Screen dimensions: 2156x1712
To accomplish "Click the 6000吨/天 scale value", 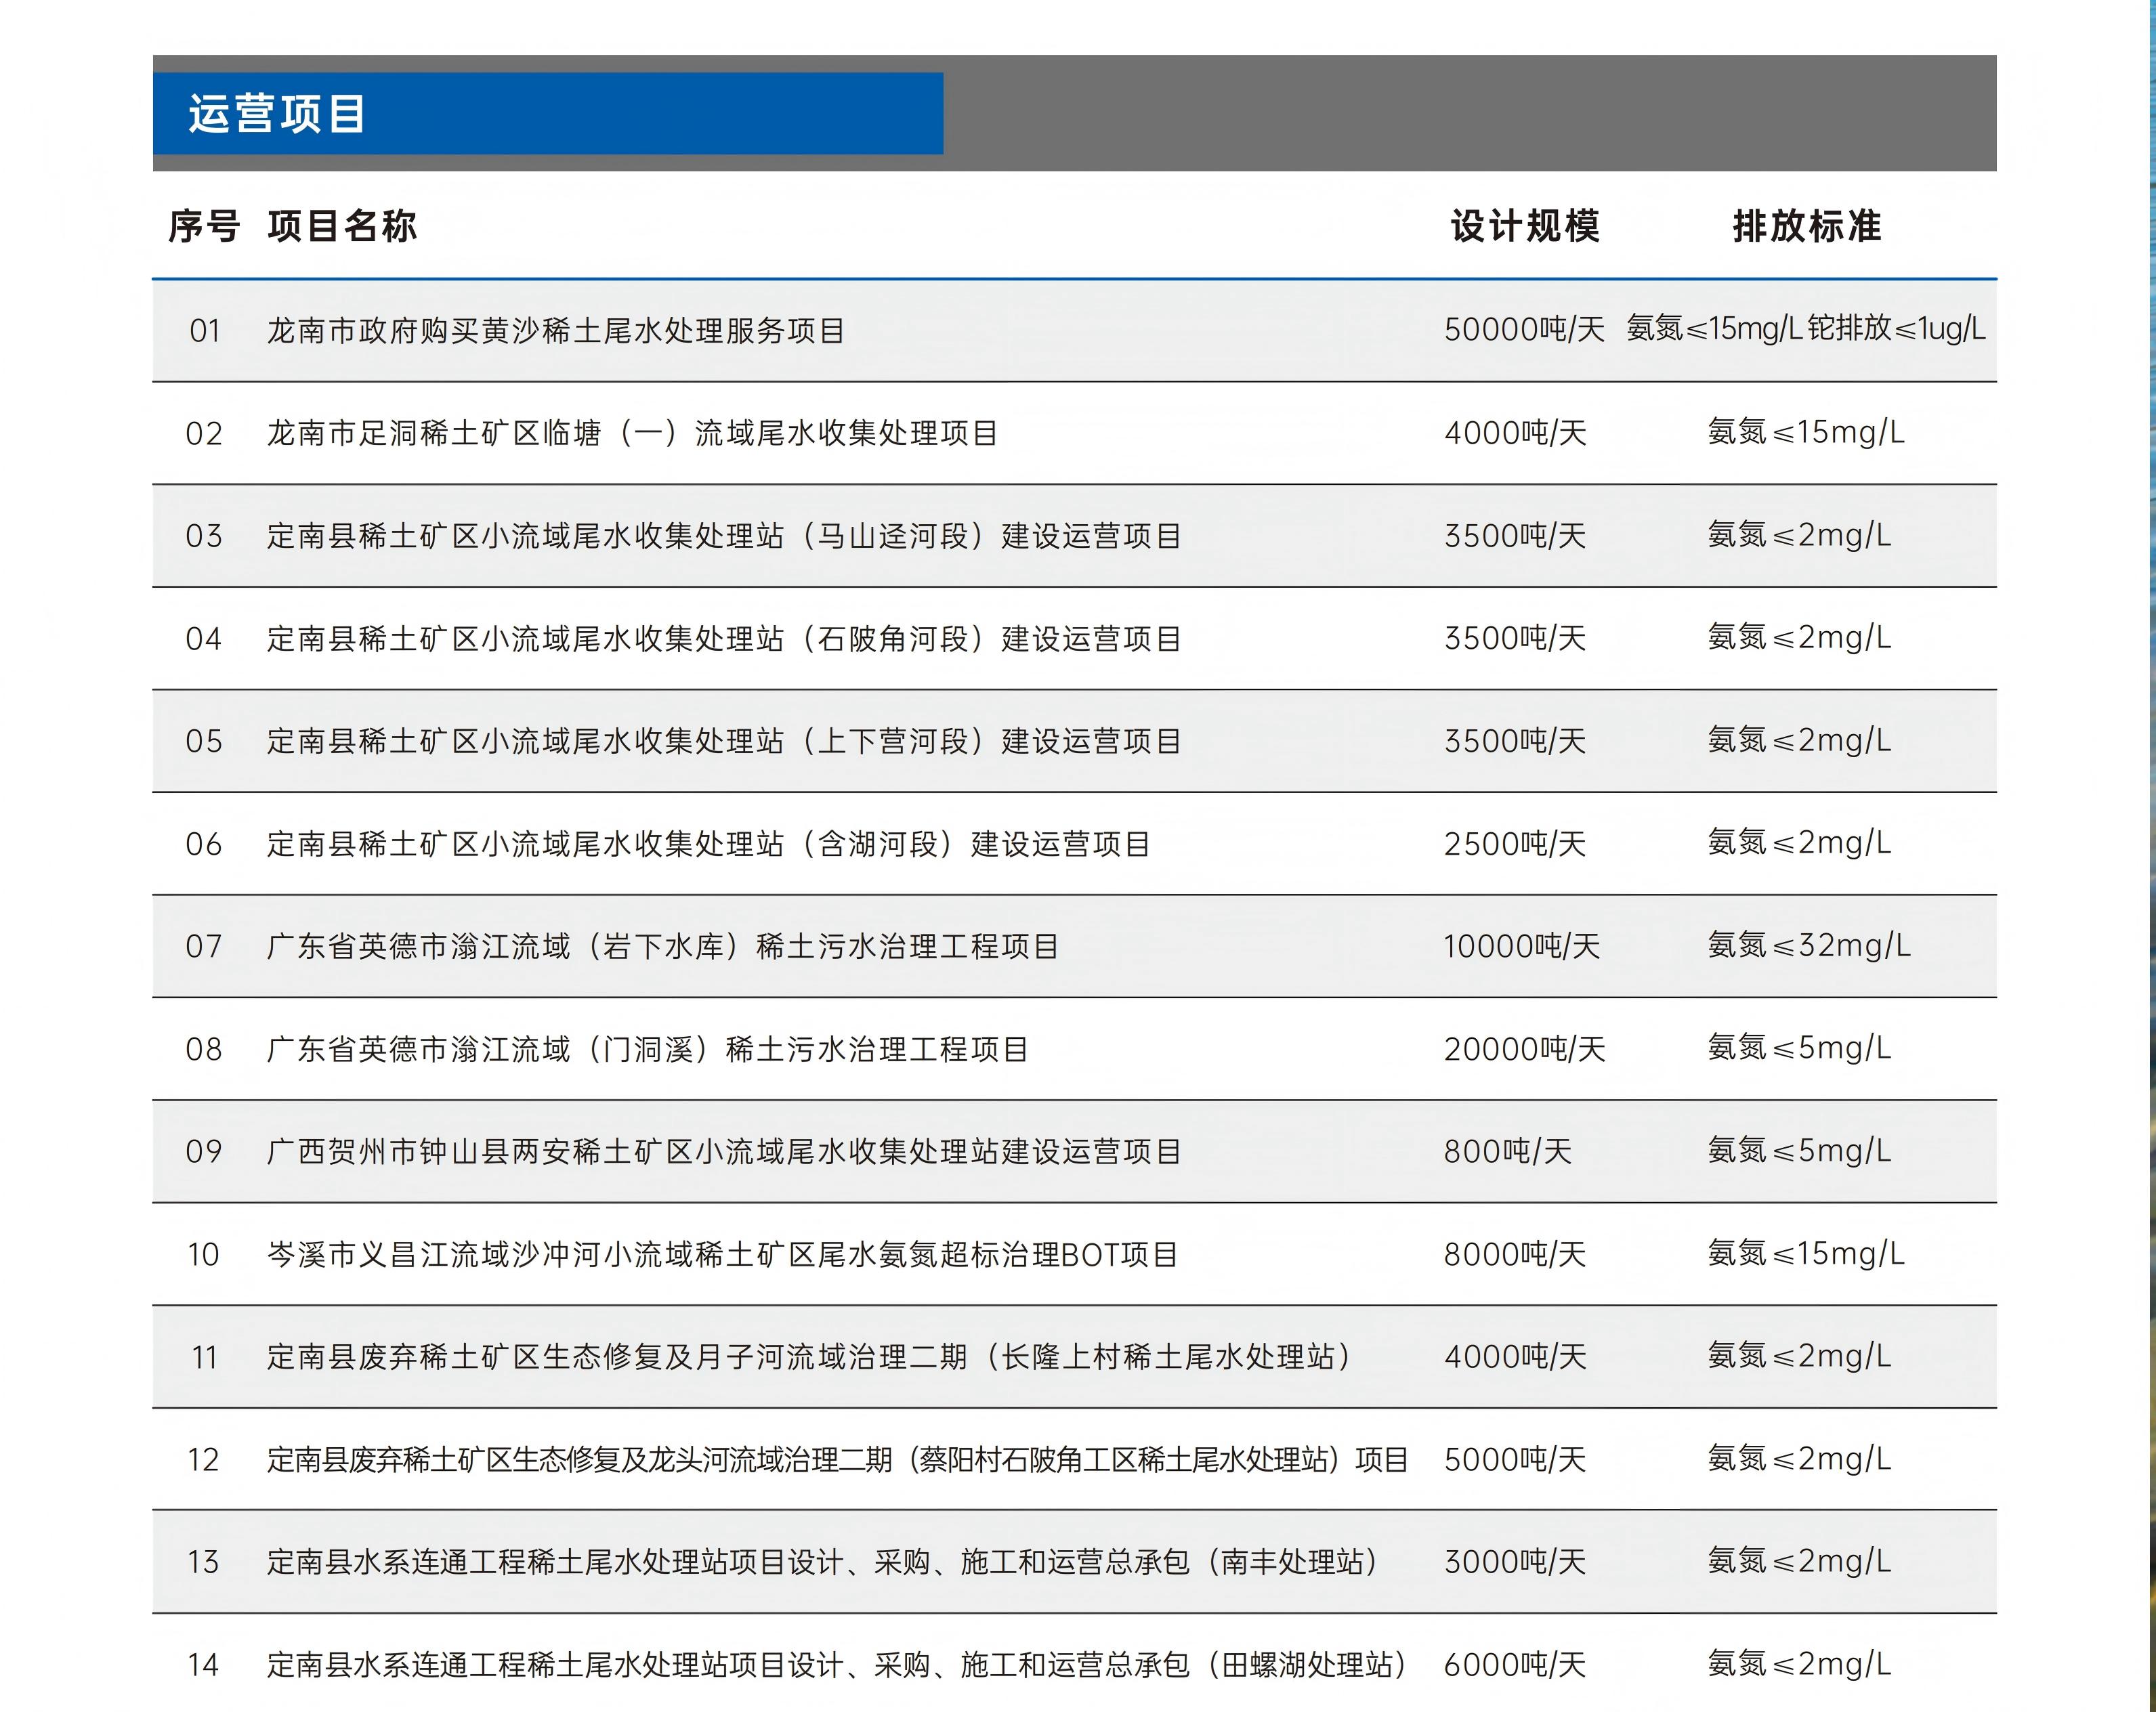I will click(1515, 1665).
